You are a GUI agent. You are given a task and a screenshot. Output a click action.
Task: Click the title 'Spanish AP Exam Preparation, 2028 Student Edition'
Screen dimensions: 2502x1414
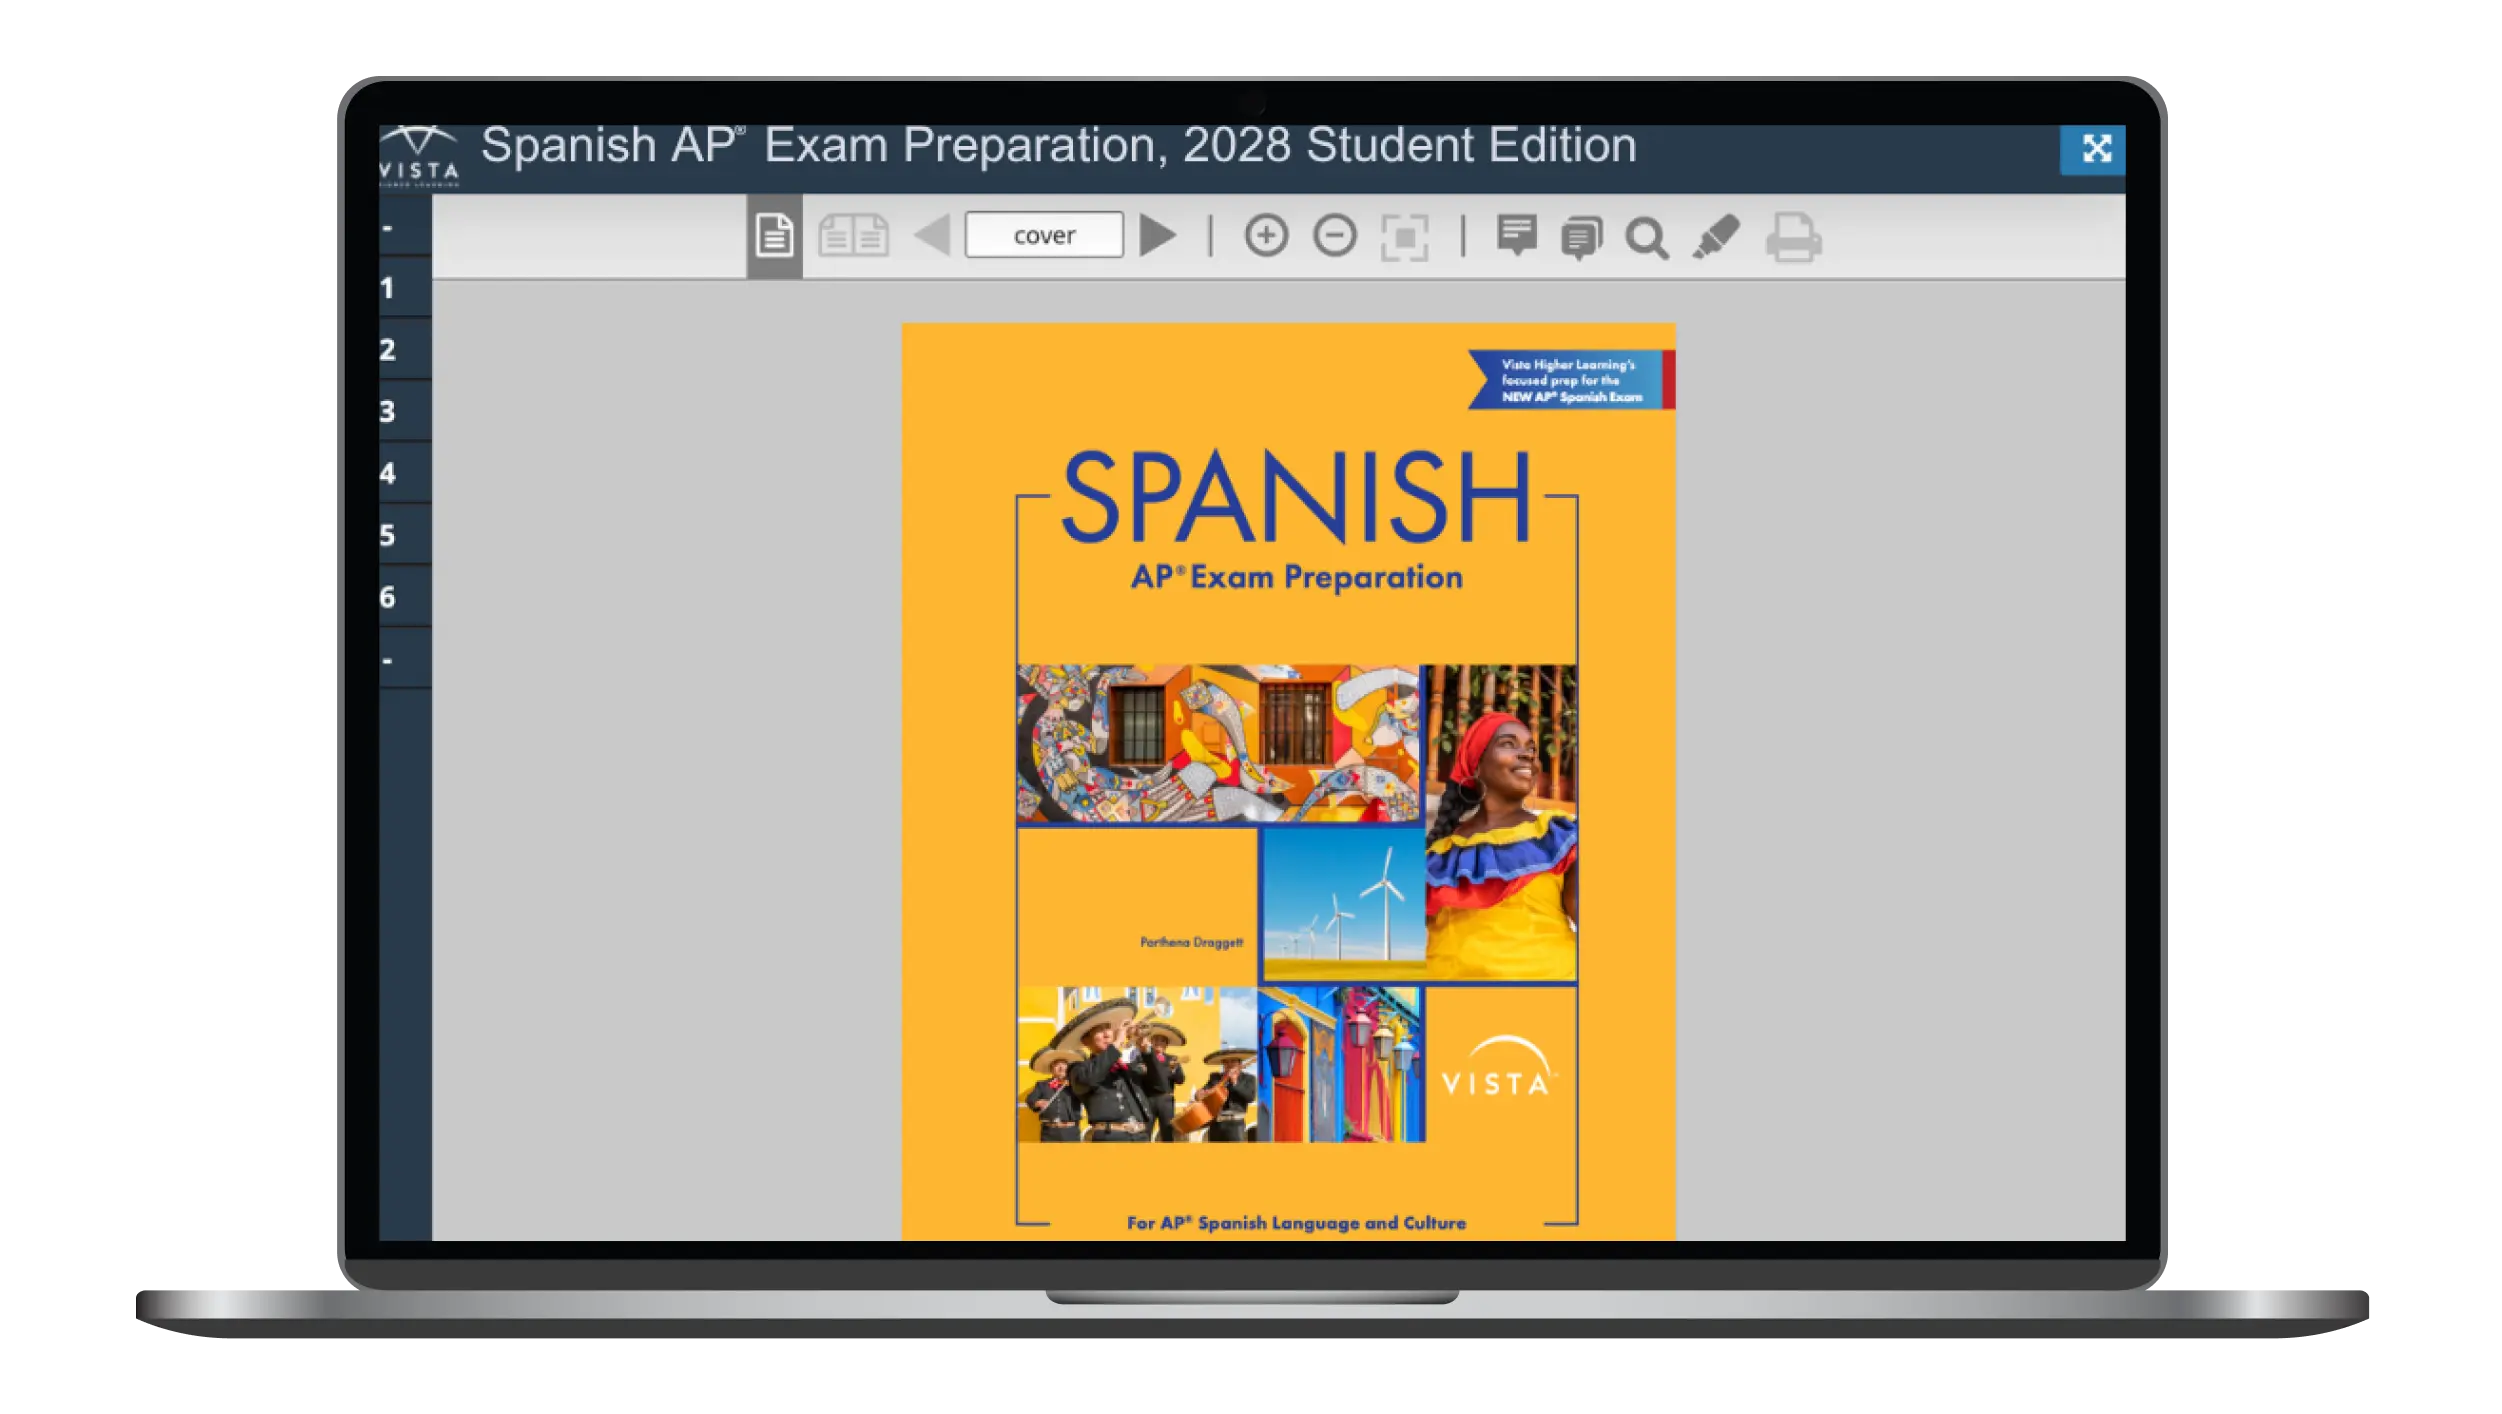coord(1058,146)
